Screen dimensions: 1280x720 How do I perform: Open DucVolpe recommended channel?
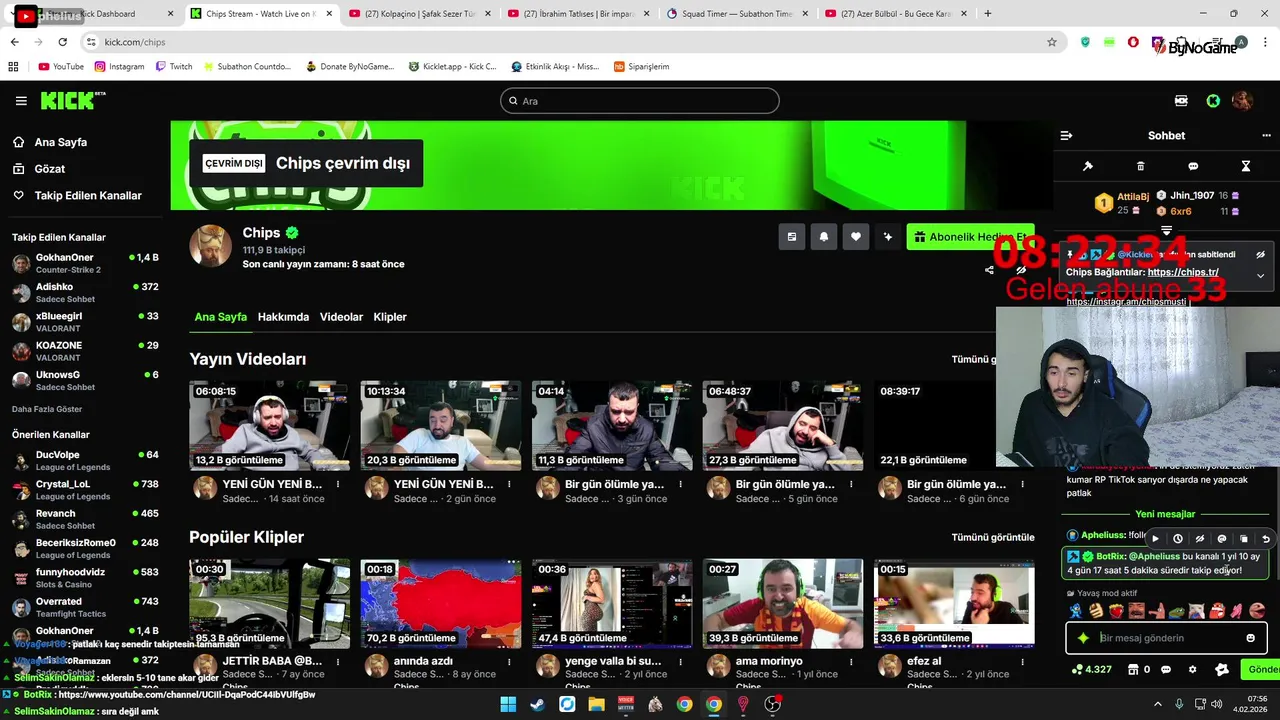click(x=85, y=460)
